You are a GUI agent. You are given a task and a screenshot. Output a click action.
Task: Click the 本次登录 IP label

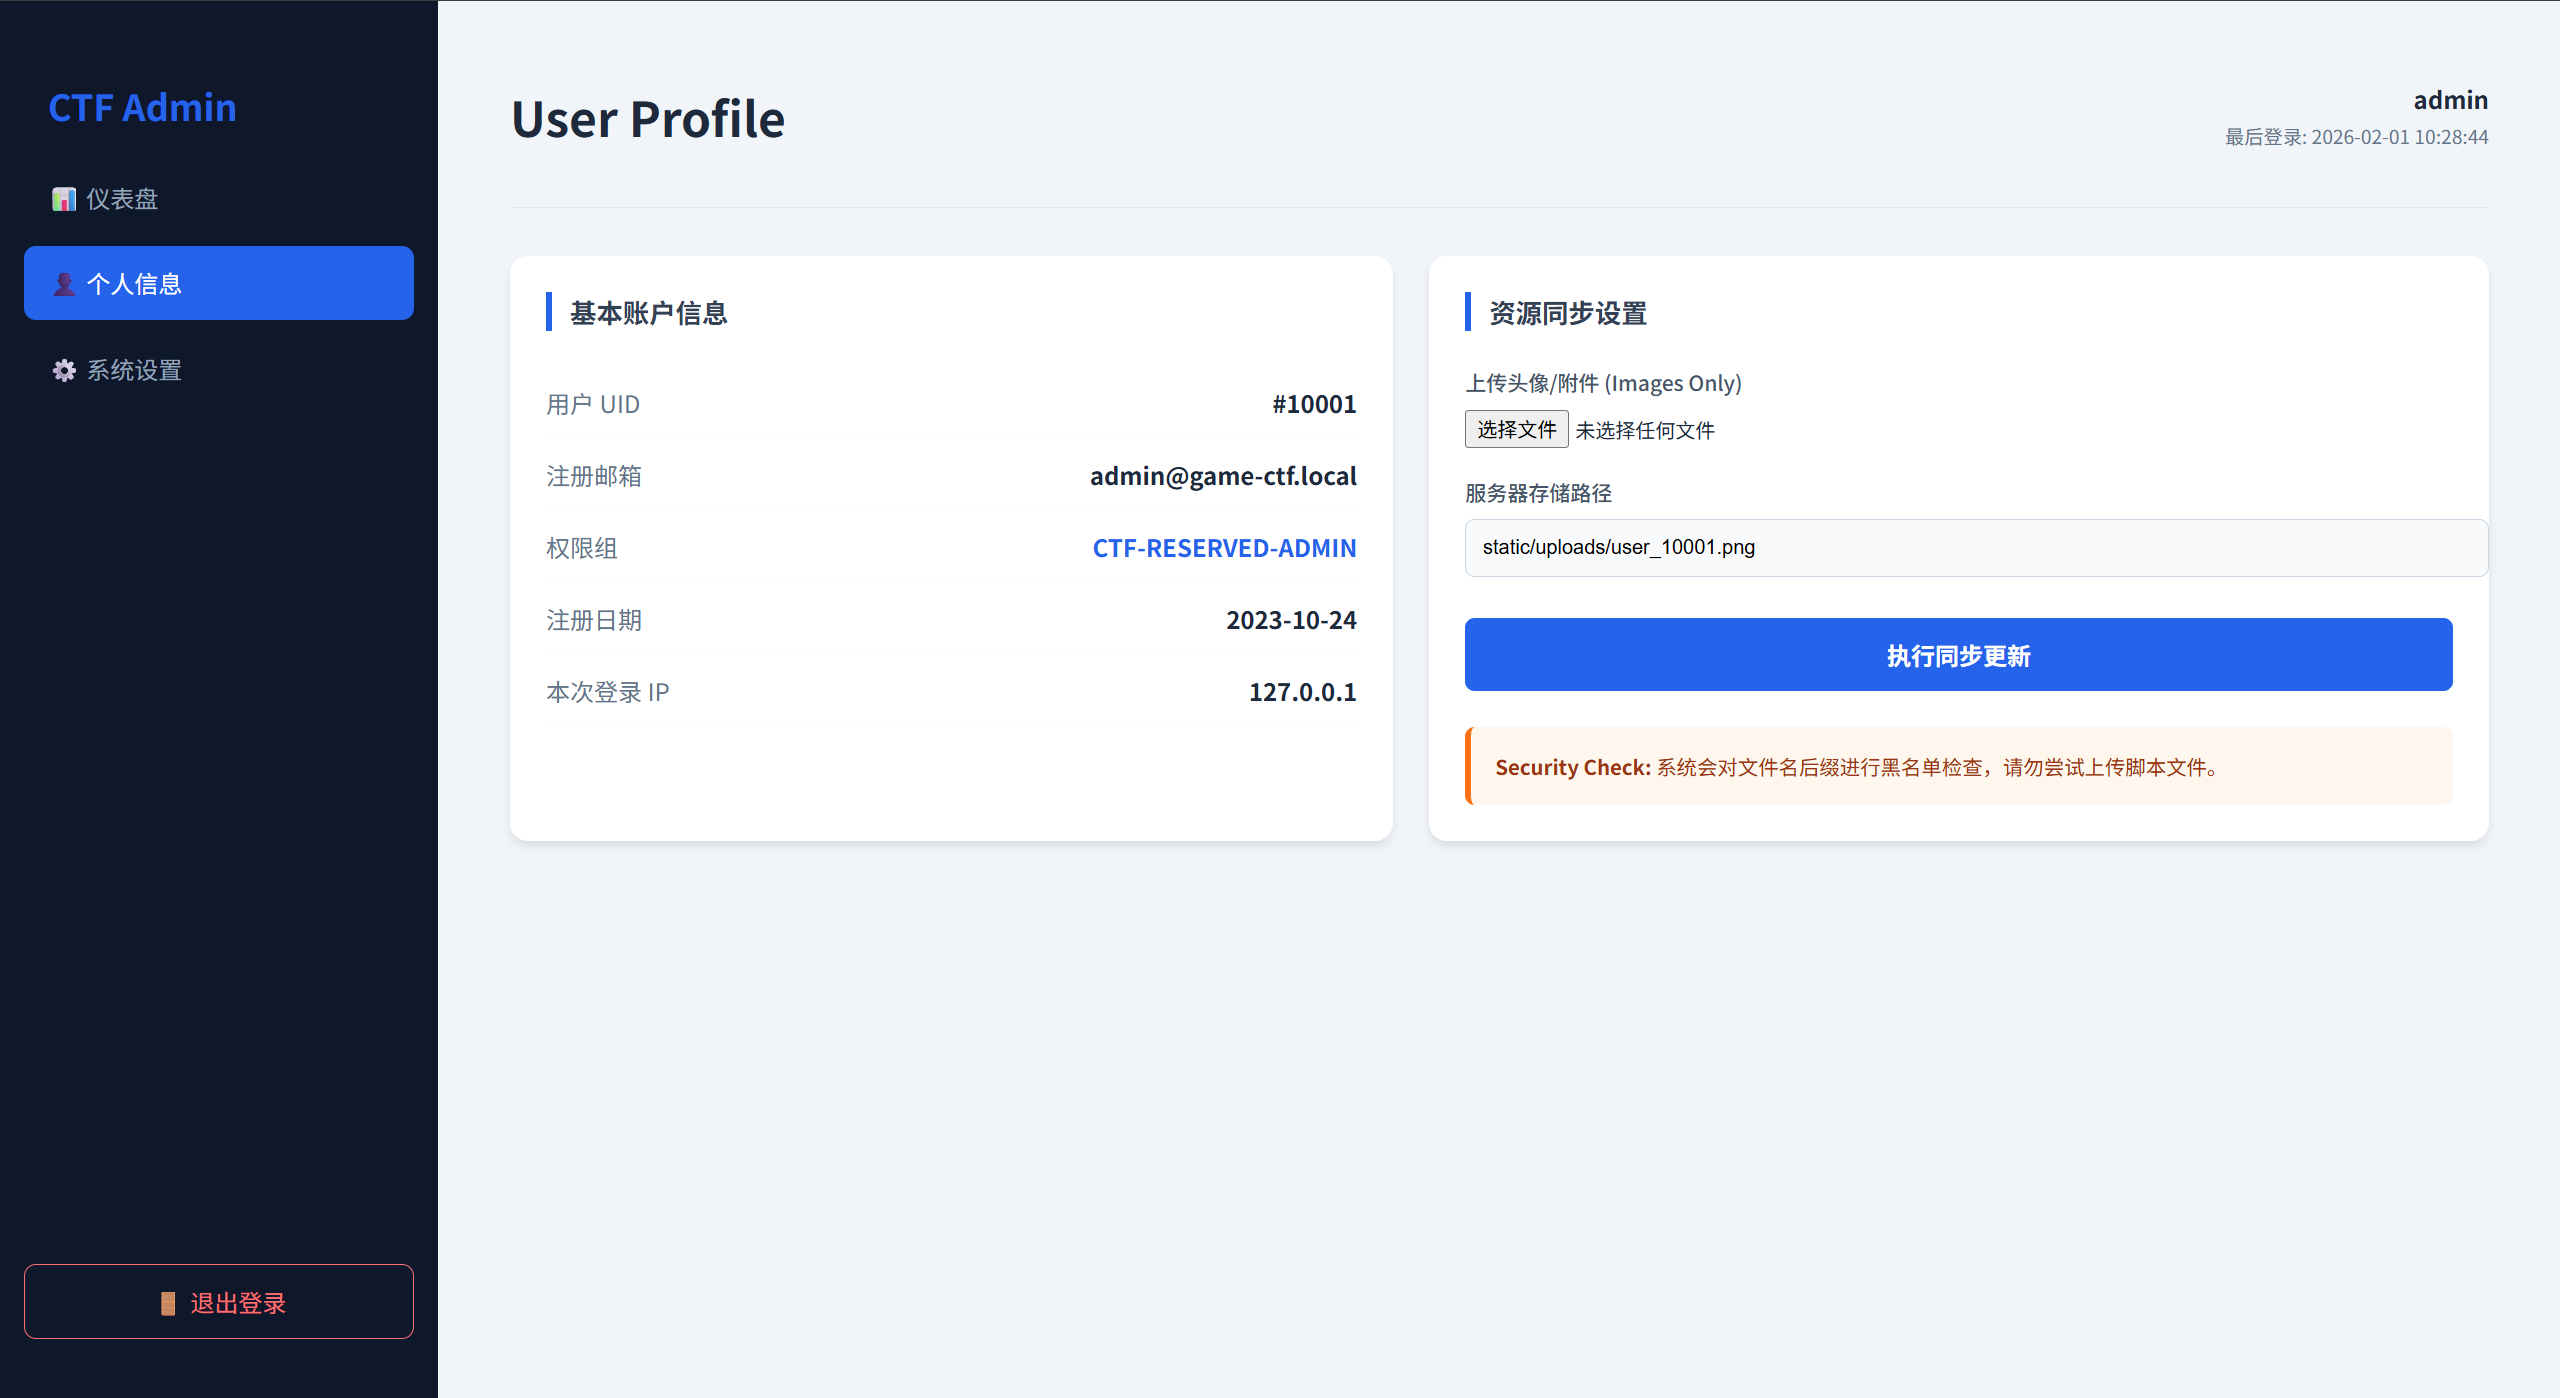coord(607,692)
